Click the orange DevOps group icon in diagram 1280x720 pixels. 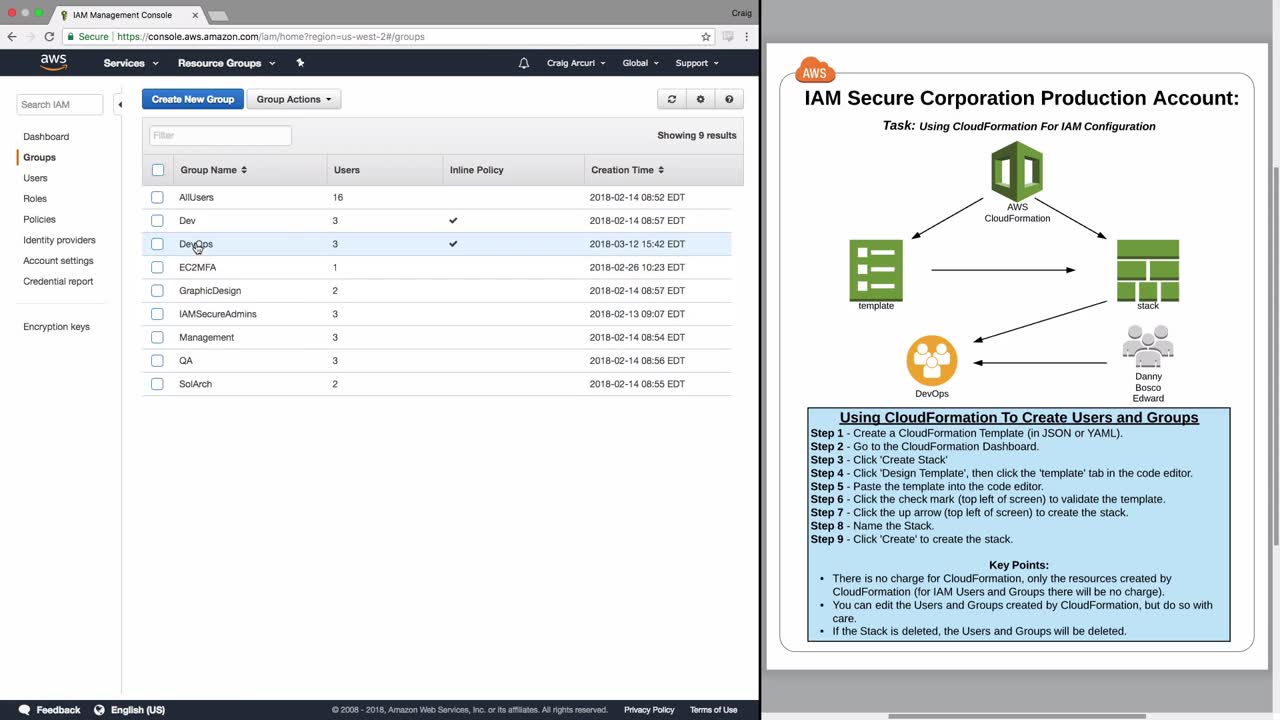tap(932, 361)
